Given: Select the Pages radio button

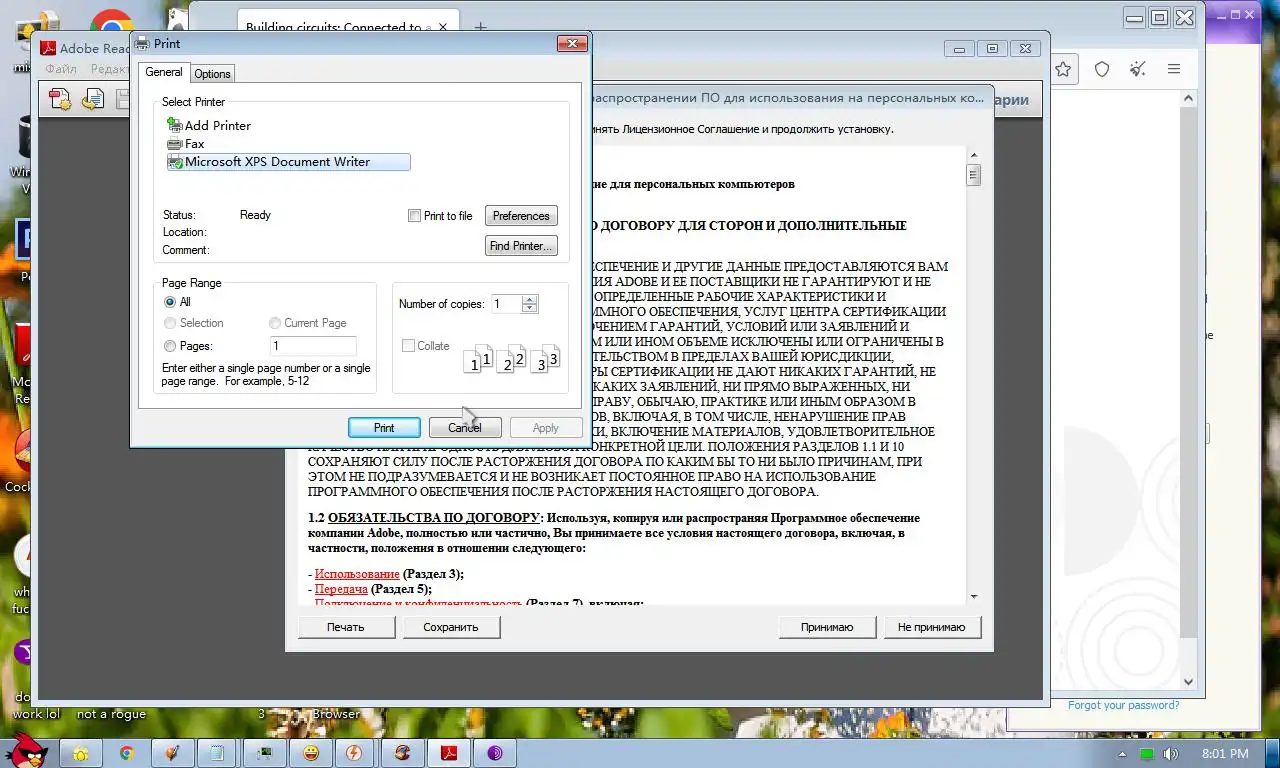Looking at the screenshot, I should [170, 346].
